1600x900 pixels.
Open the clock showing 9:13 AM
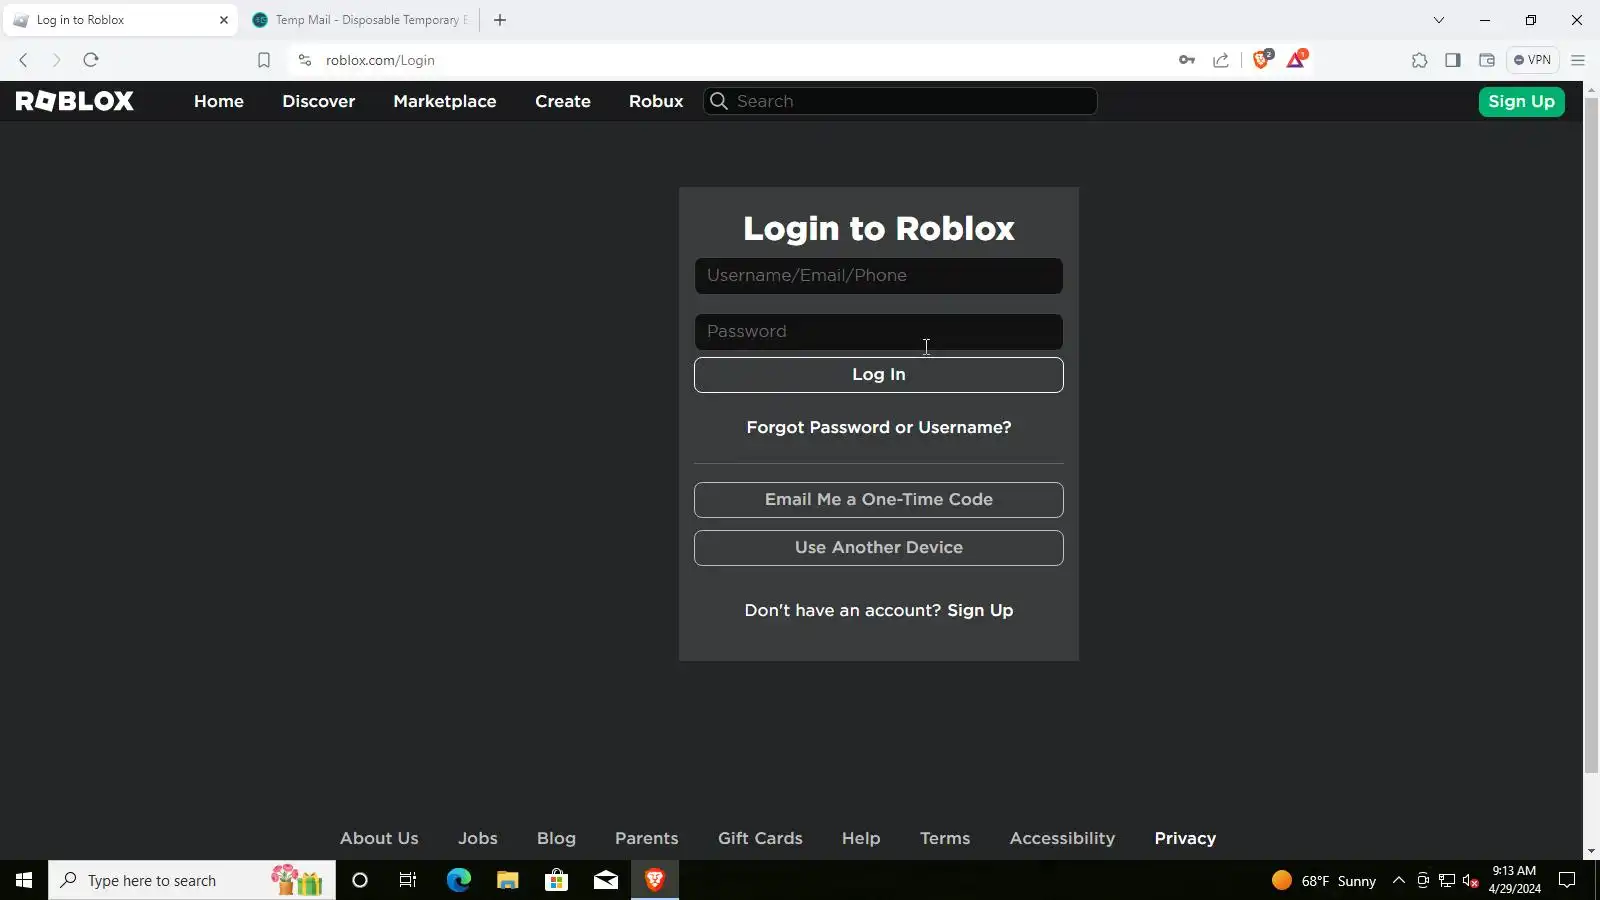click(x=1514, y=880)
